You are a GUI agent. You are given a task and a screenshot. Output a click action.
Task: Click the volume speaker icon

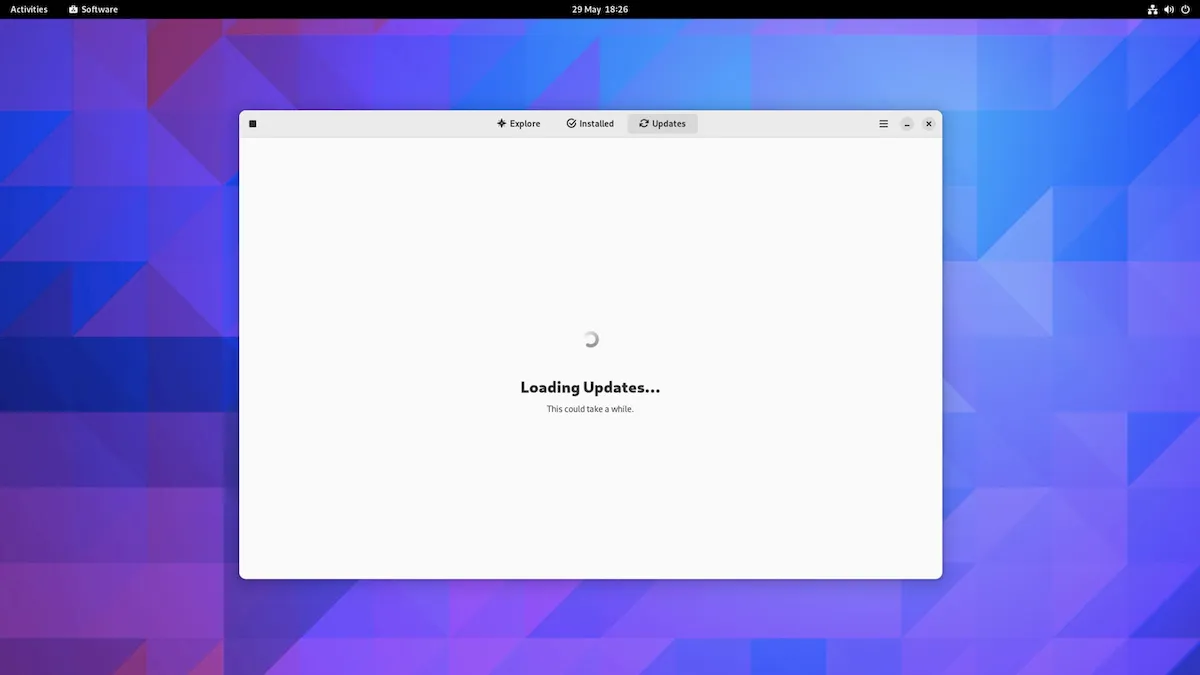(x=1169, y=9)
